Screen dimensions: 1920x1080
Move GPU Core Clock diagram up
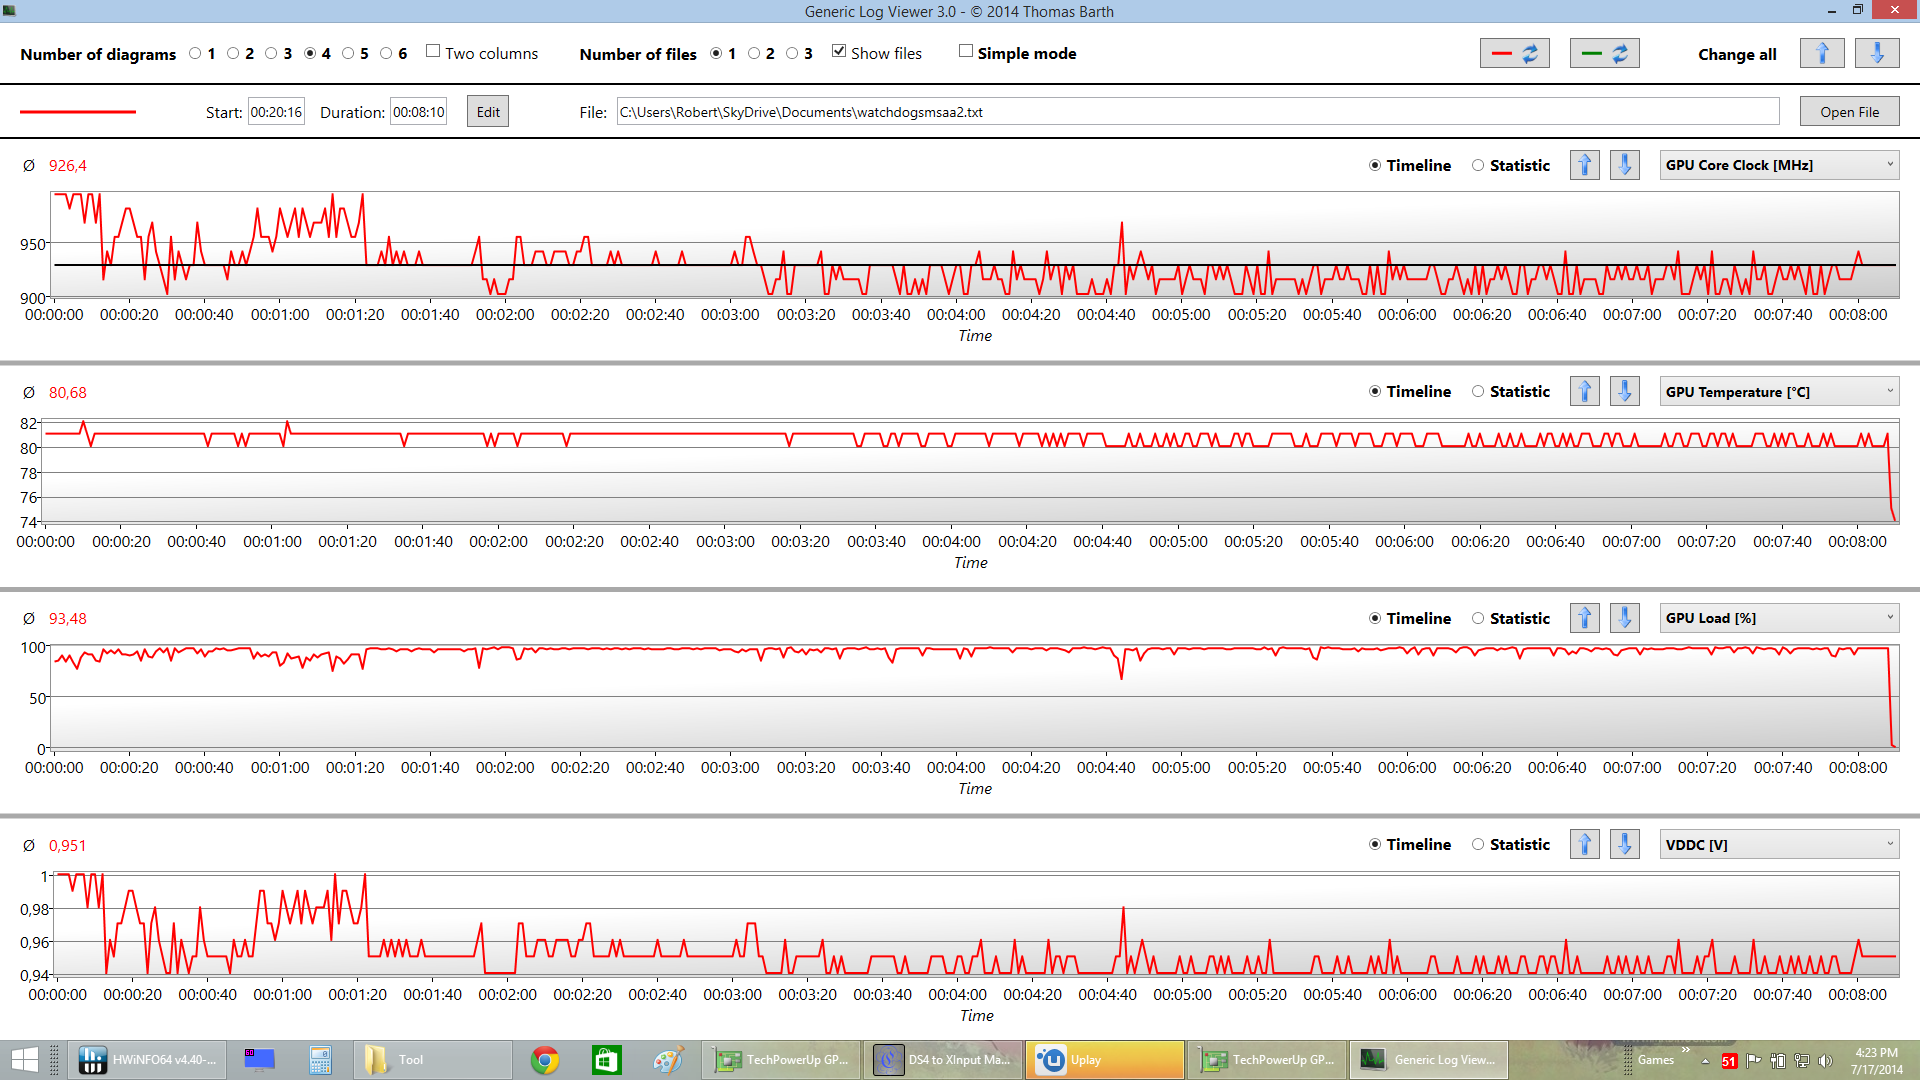point(1584,165)
